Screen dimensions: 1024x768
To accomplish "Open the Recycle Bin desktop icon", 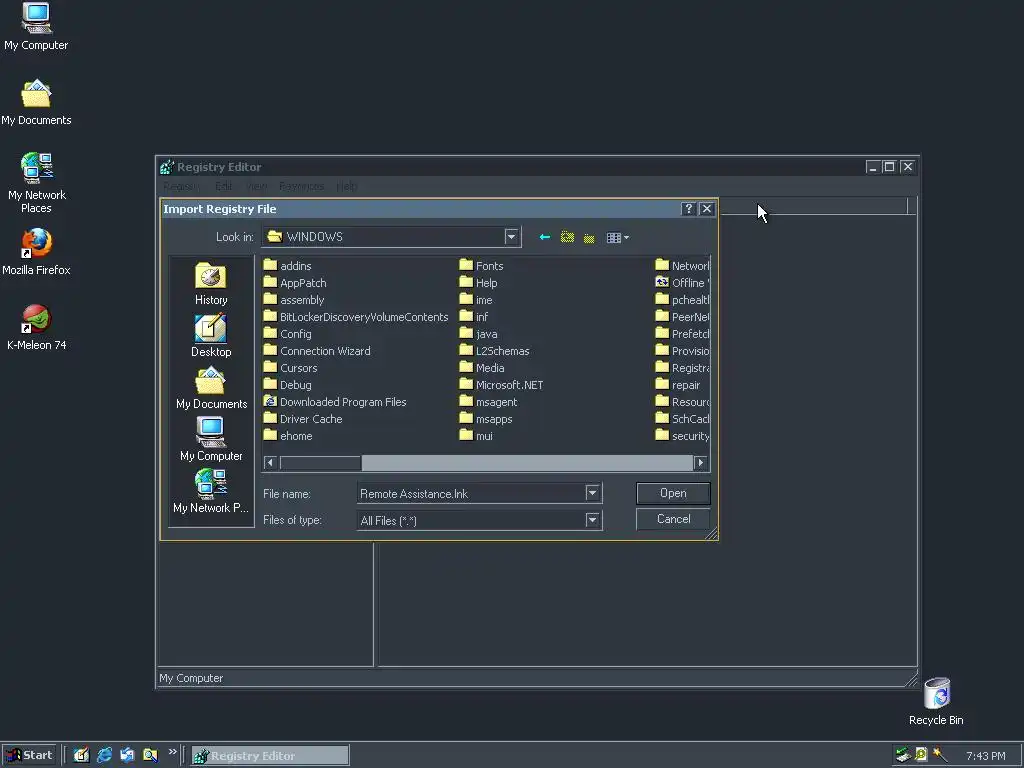I will [x=936, y=701].
